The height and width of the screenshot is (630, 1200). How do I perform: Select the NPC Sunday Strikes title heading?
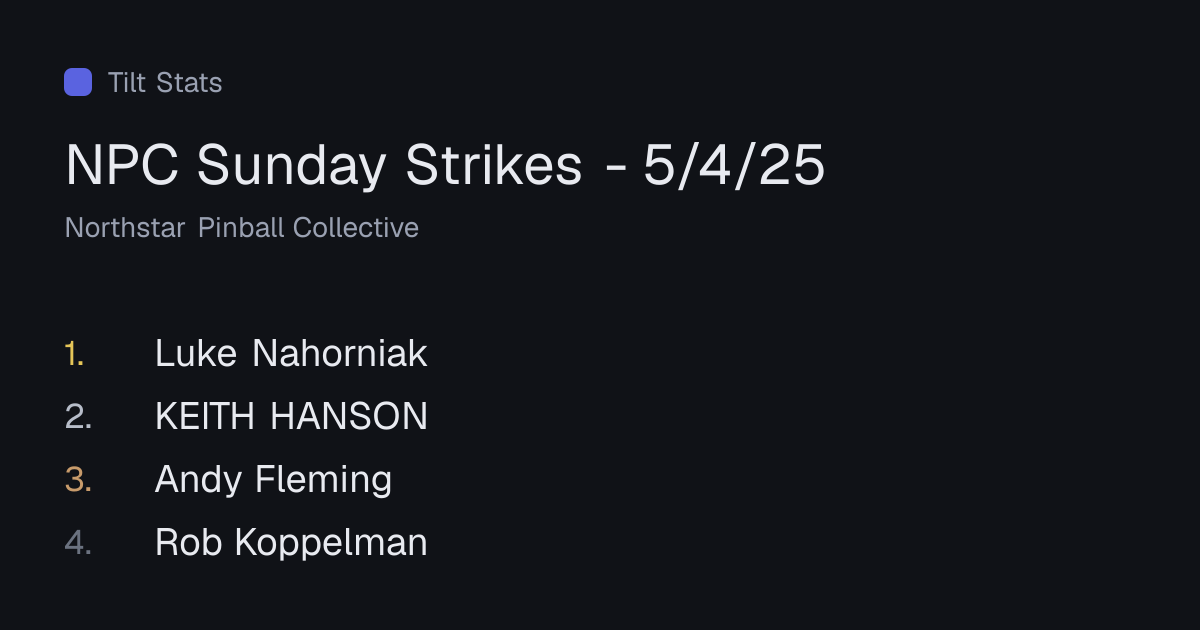tap(445, 166)
